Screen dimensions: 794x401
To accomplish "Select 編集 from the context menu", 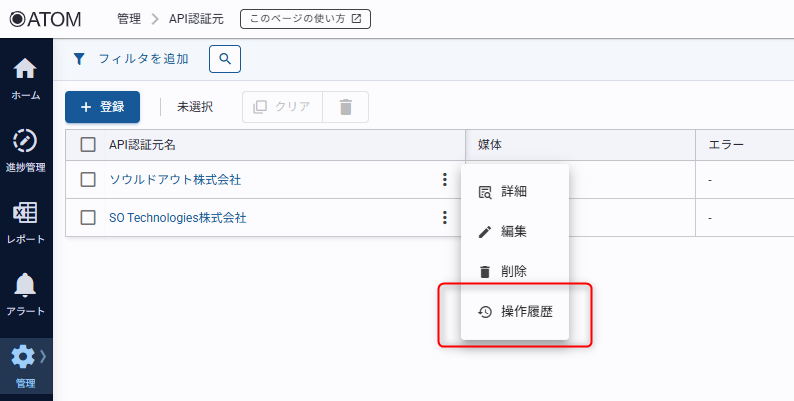I will 514,232.
